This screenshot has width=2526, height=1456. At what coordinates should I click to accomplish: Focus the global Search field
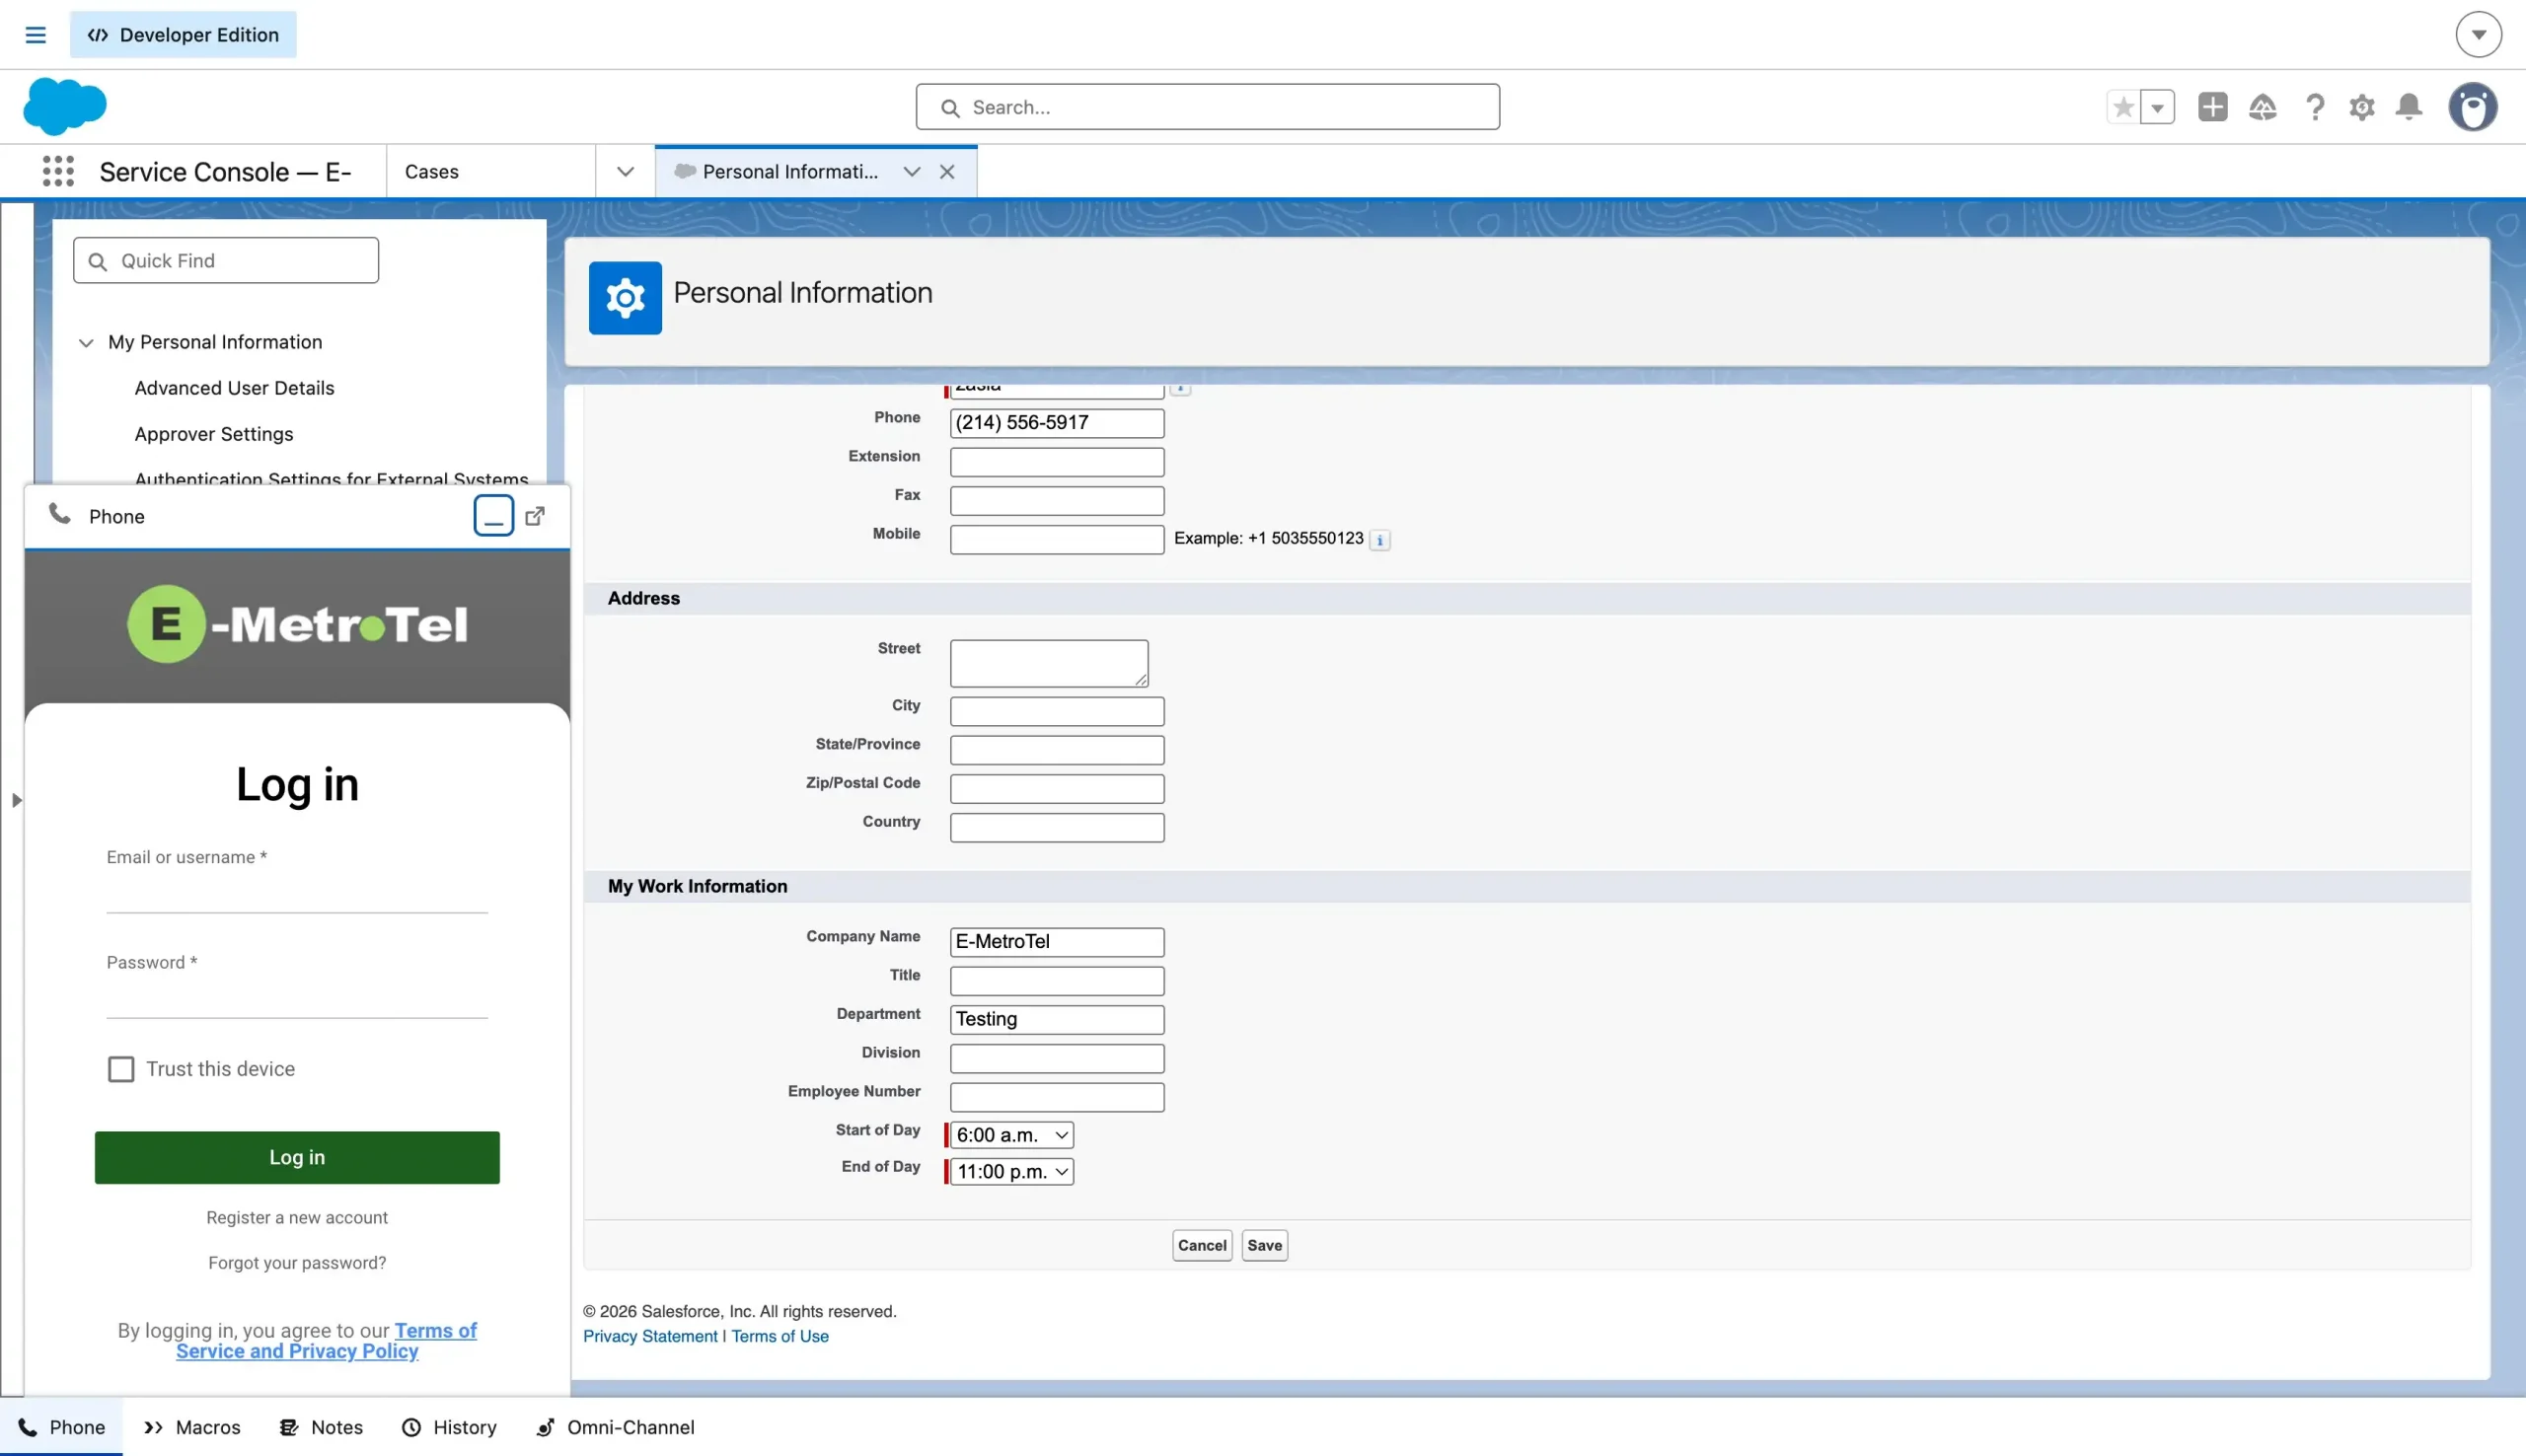1207,107
